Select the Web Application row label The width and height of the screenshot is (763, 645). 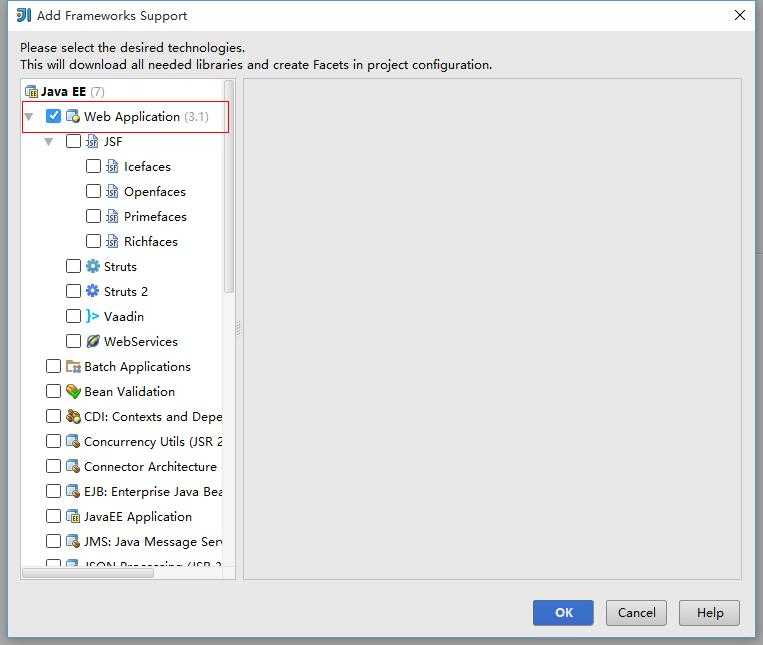coord(132,117)
